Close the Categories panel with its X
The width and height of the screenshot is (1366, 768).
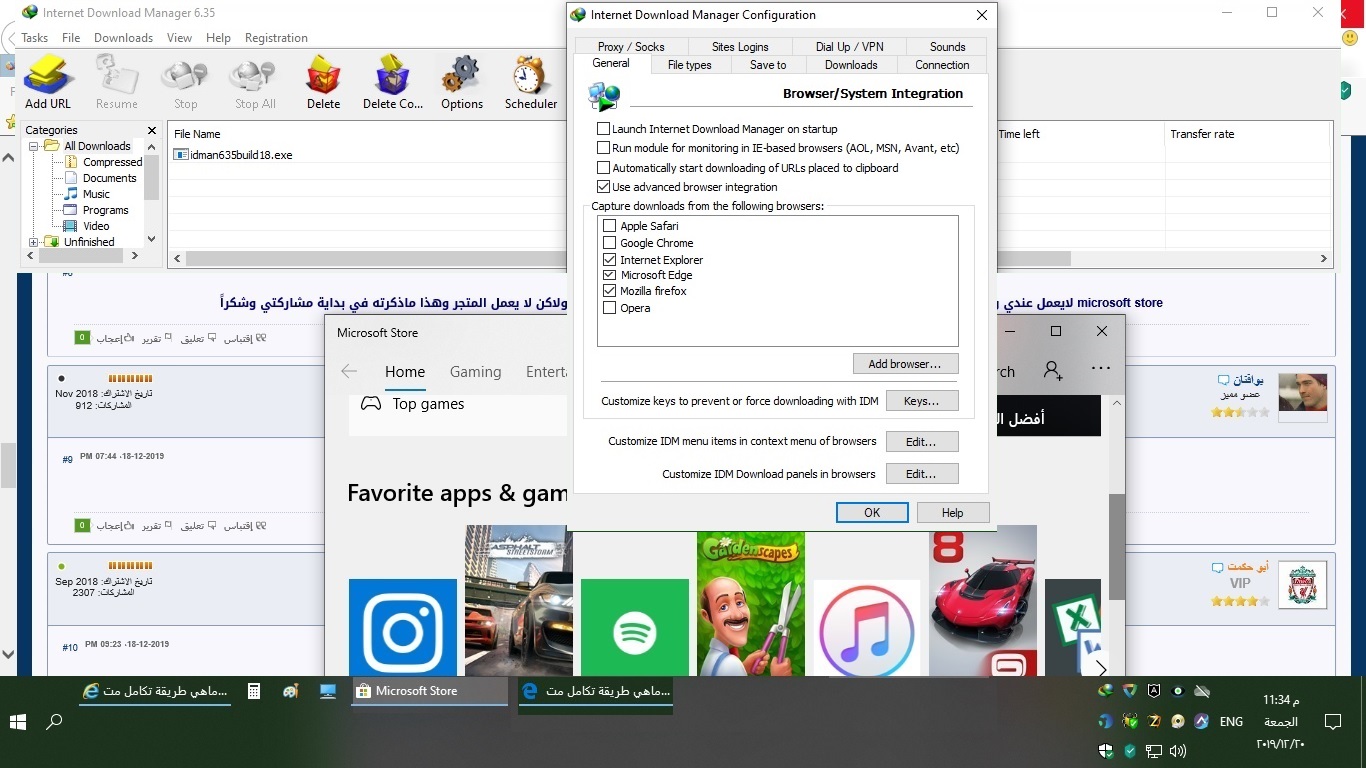[152, 130]
